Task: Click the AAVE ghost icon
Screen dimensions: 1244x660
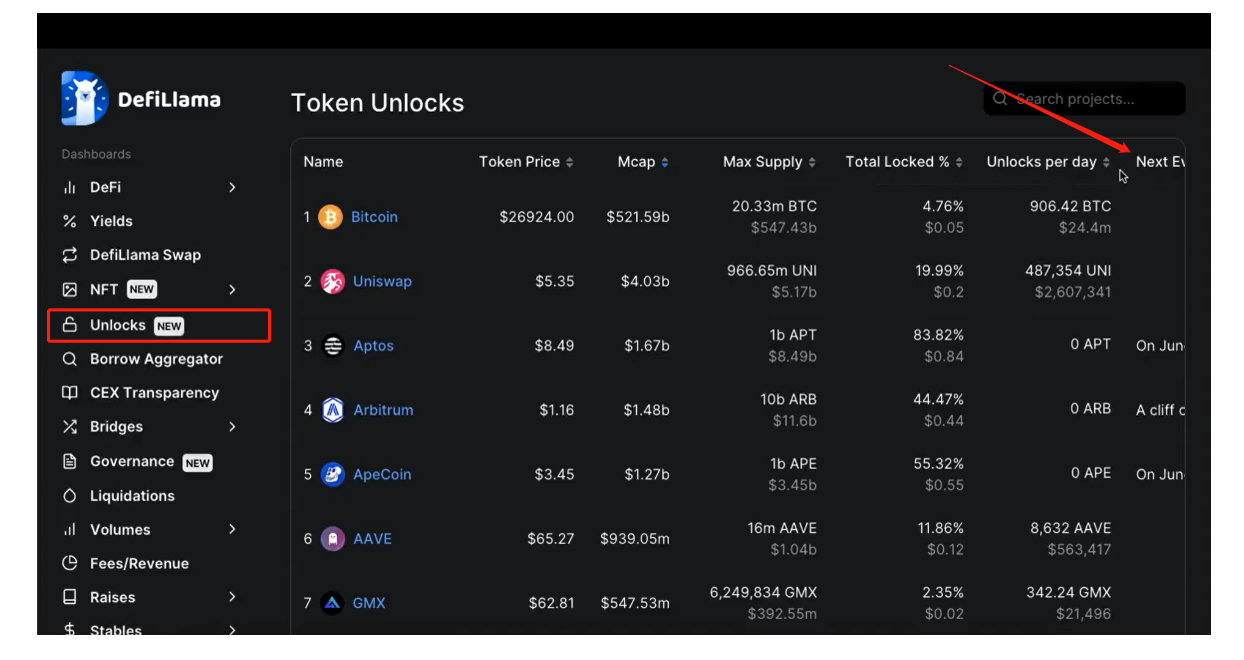Action: pyautogui.click(x=333, y=539)
